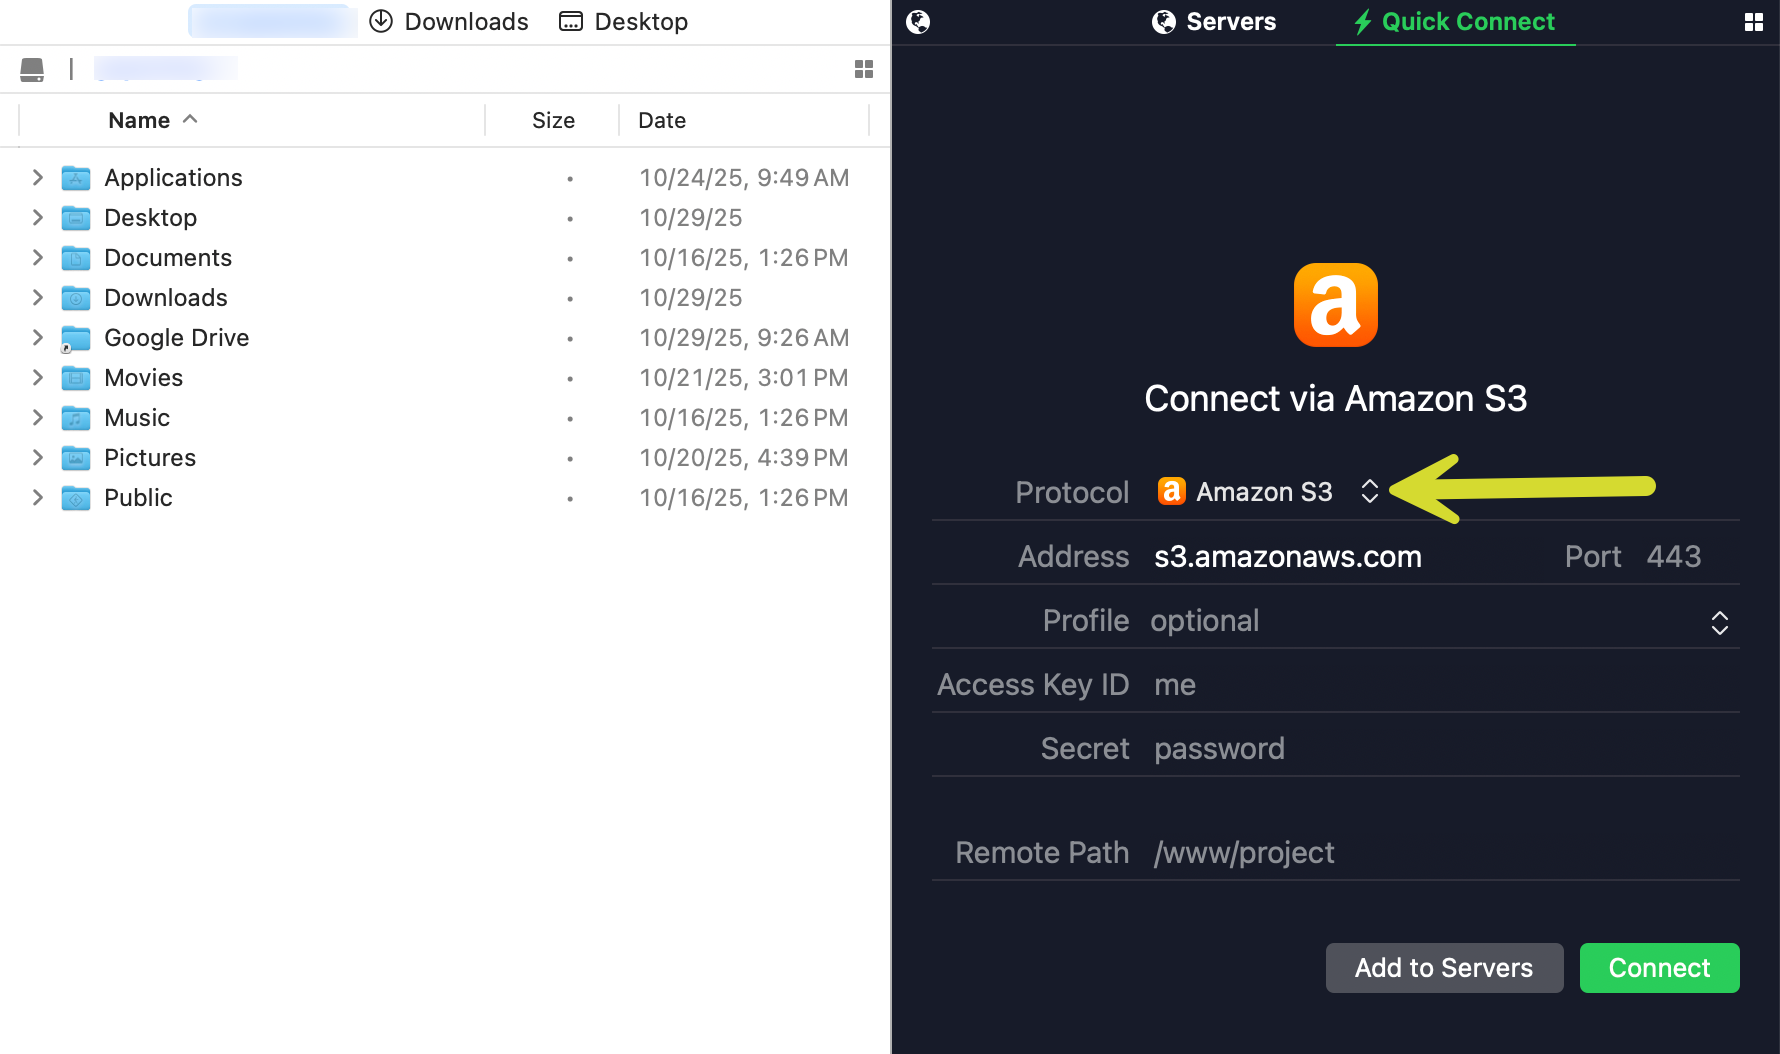
Task: Click the local drive icon in path bar
Action: pyautogui.click(x=32, y=69)
